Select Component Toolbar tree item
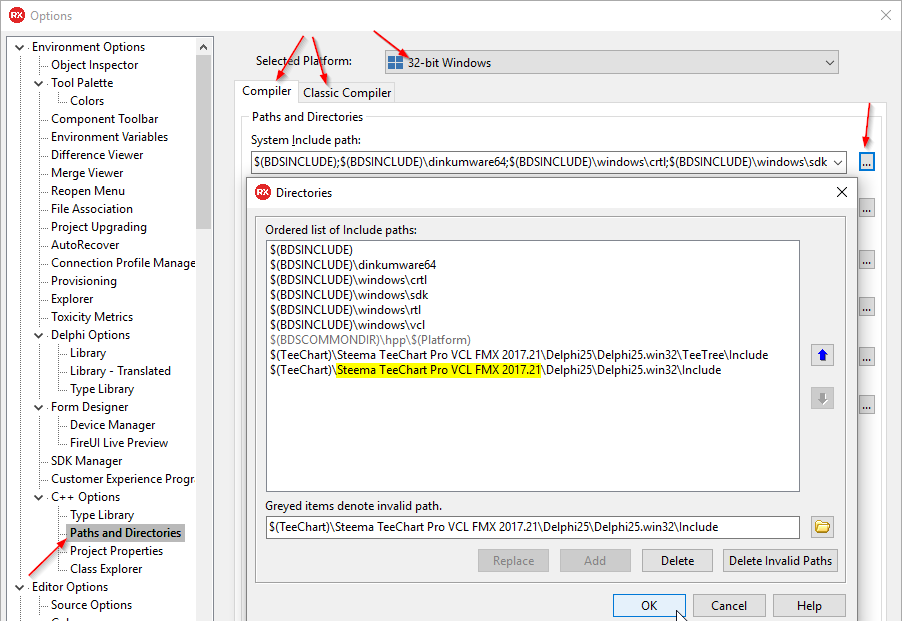The width and height of the screenshot is (902, 621). (x=104, y=119)
